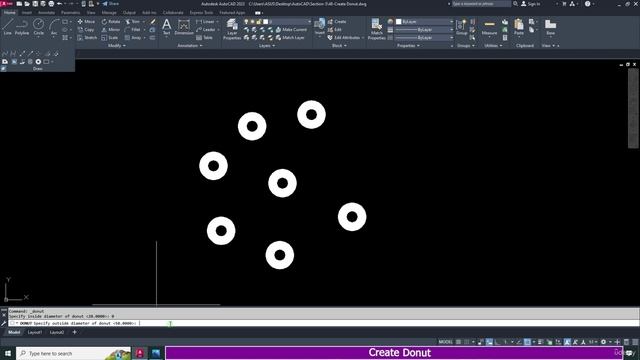Activate the Mirror command
This screenshot has height=360, width=640.
click(111, 29)
